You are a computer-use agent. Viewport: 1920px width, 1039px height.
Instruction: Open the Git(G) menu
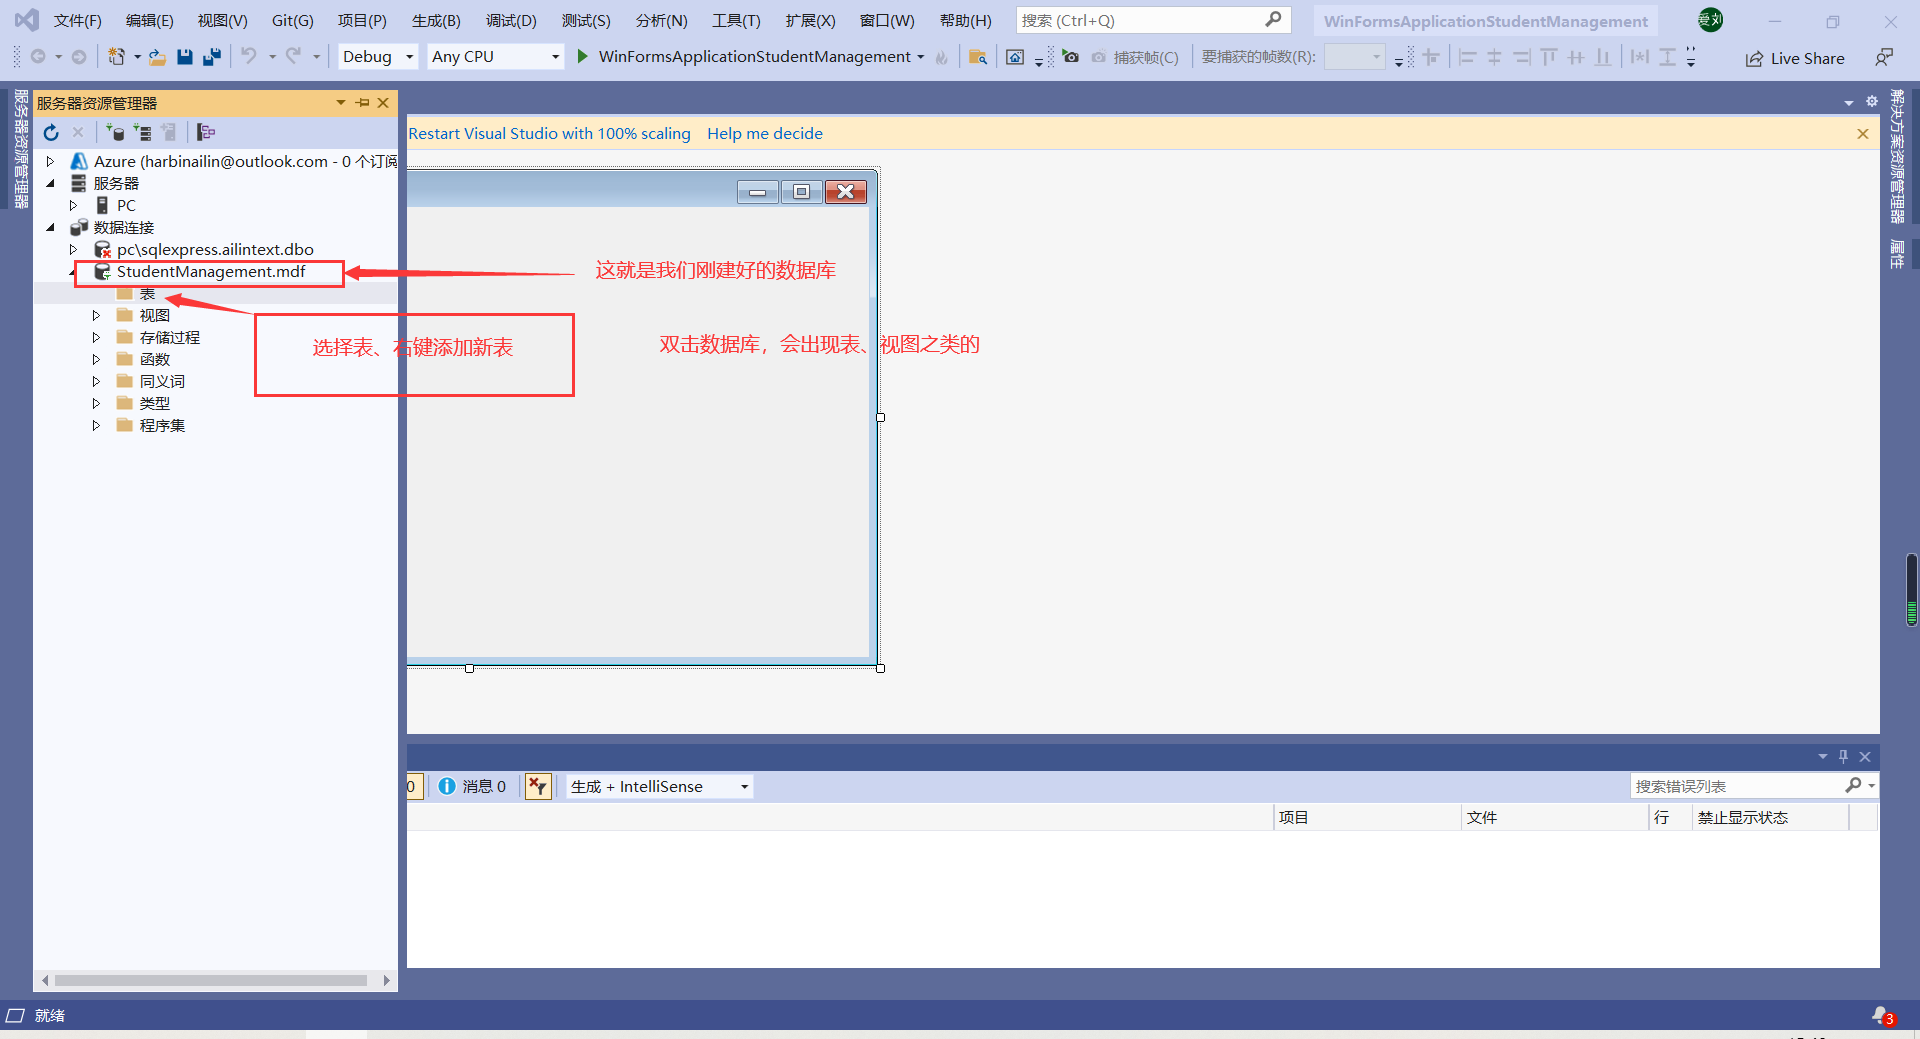point(291,20)
